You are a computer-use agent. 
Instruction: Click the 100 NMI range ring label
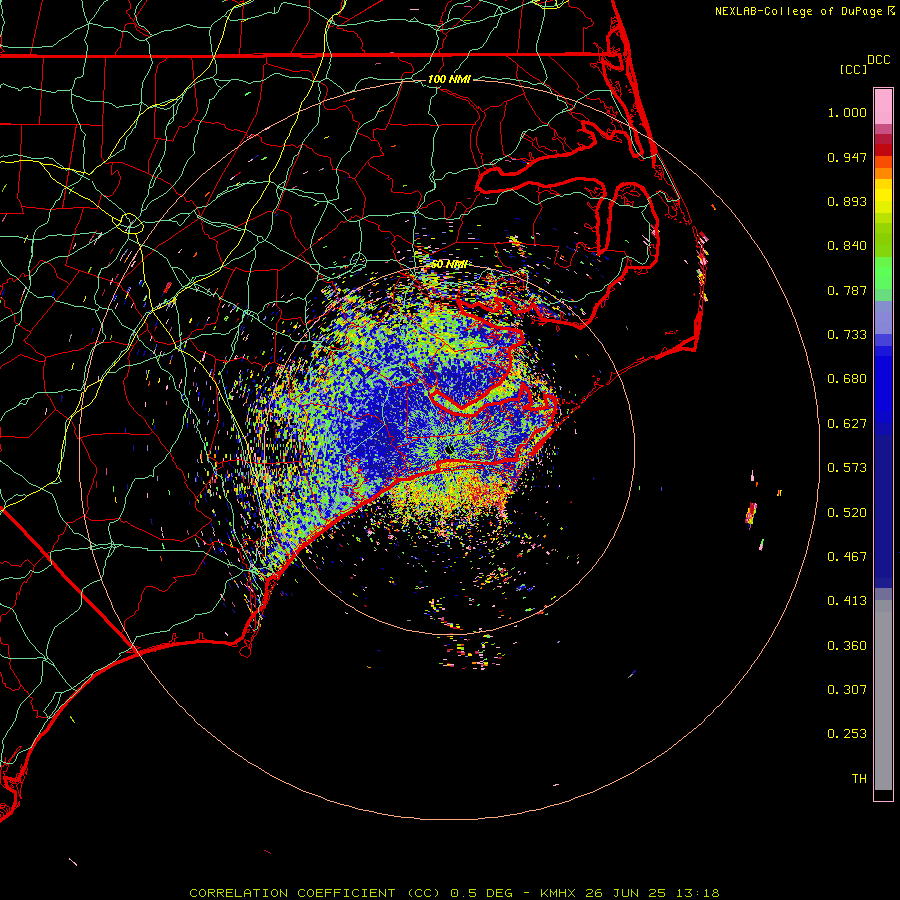coord(449,79)
